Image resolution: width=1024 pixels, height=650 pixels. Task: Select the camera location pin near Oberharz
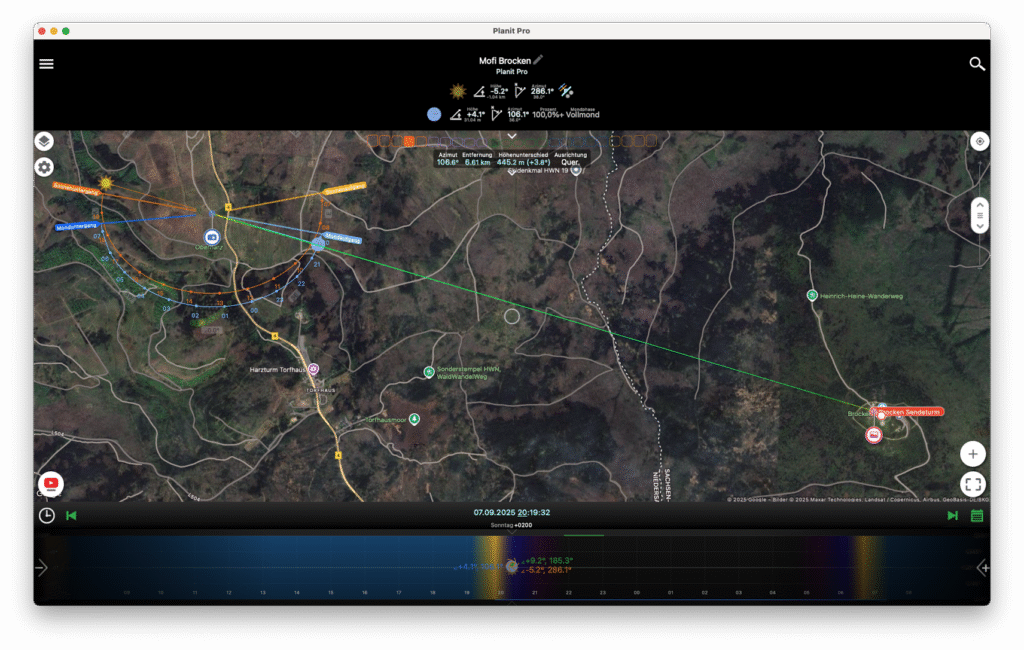click(212, 237)
